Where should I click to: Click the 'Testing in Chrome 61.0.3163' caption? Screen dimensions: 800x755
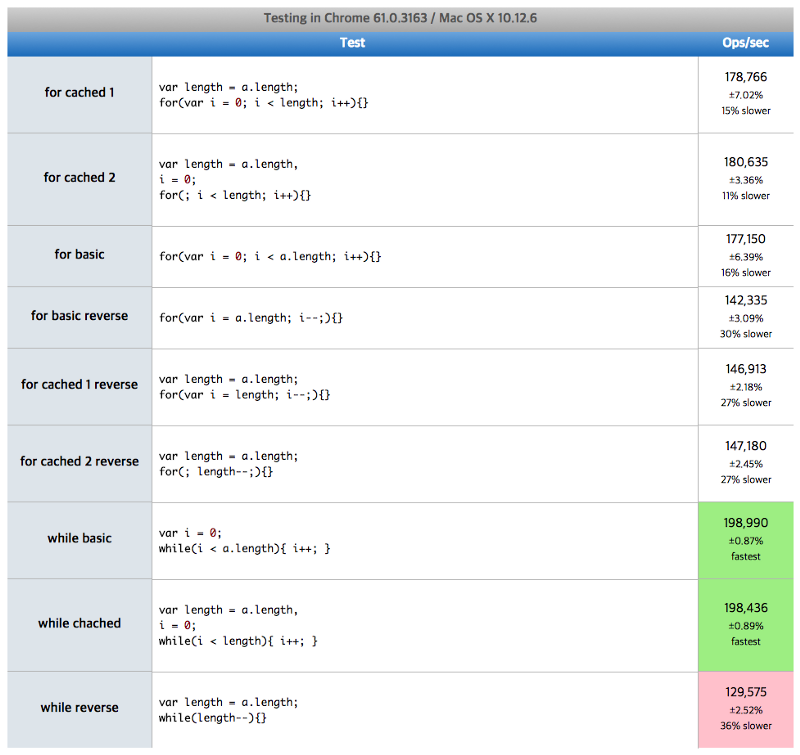pos(400,18)
